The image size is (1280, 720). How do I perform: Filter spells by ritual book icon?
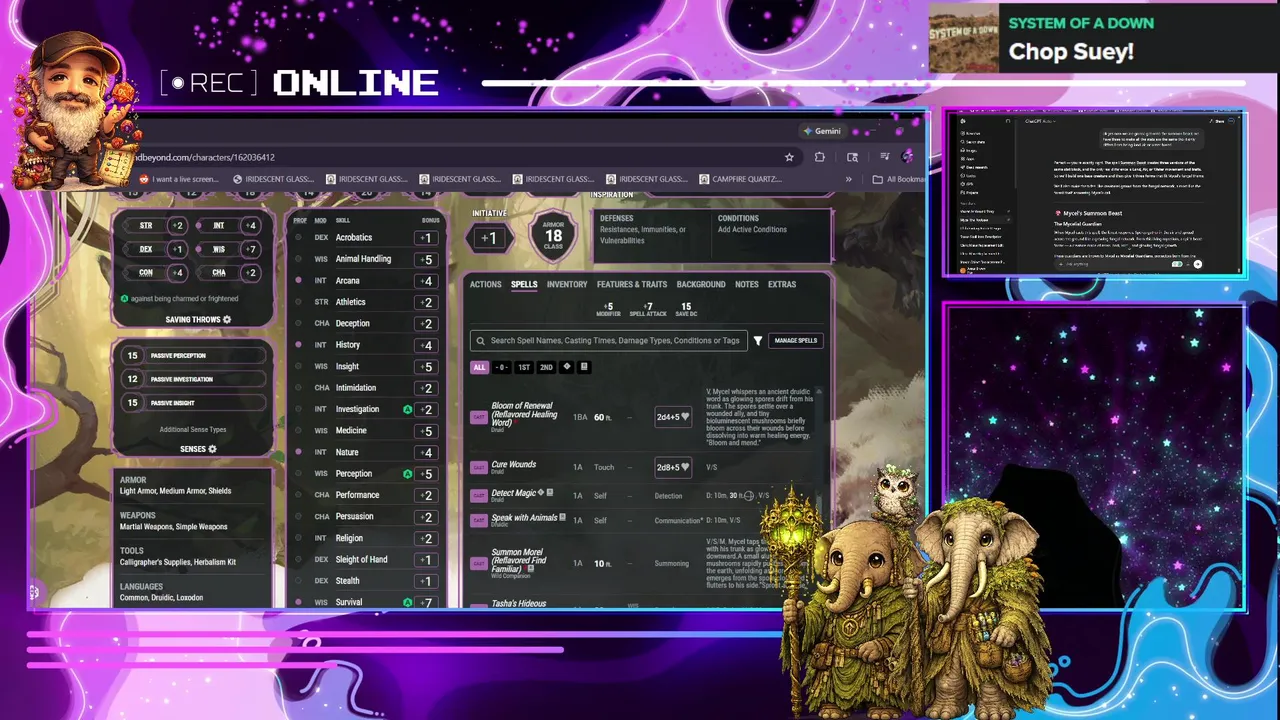(585, 367)
